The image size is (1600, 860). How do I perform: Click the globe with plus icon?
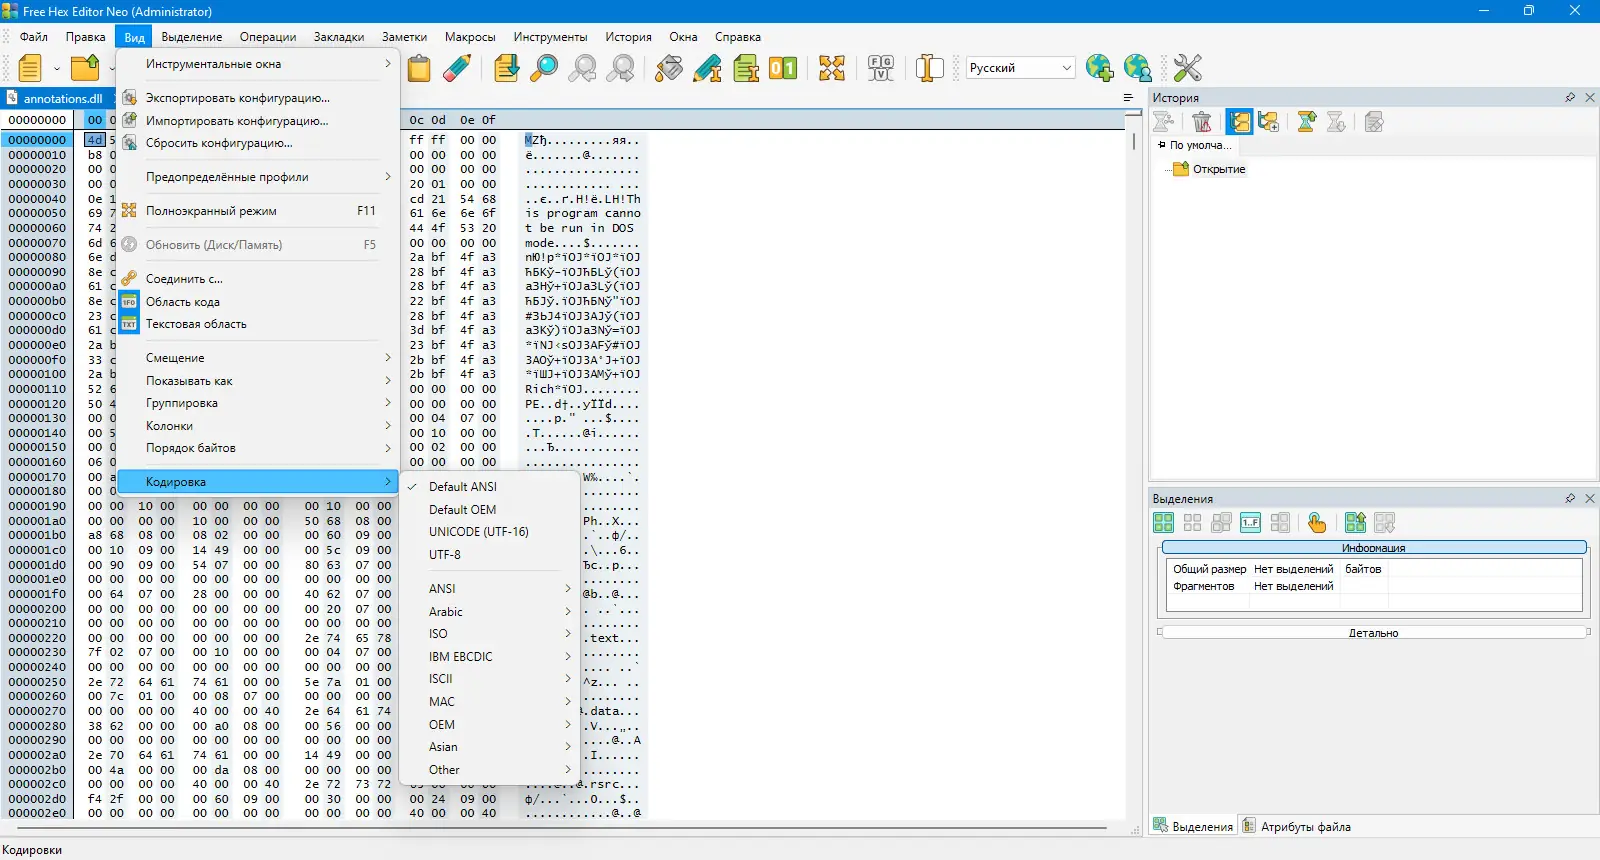click(x=1100, y=68)
